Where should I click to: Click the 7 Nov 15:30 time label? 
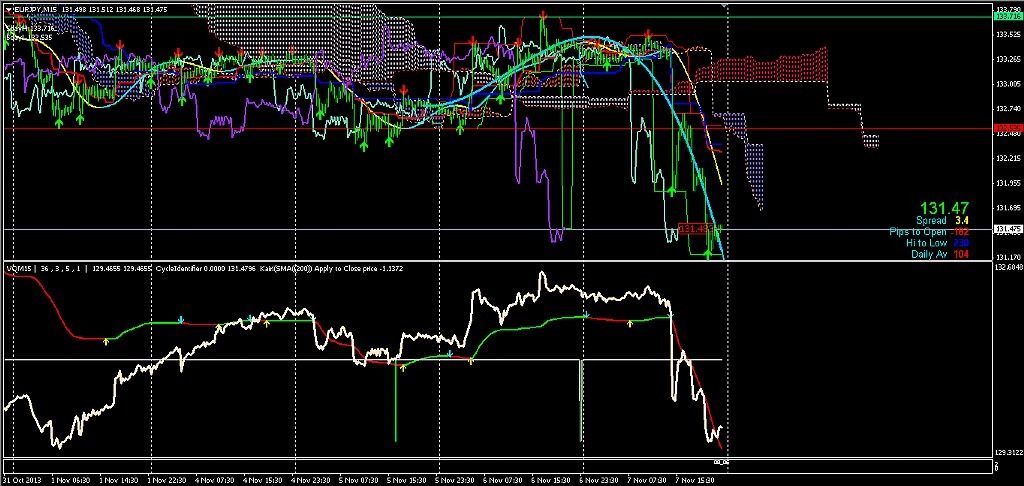tap(694, 479)
